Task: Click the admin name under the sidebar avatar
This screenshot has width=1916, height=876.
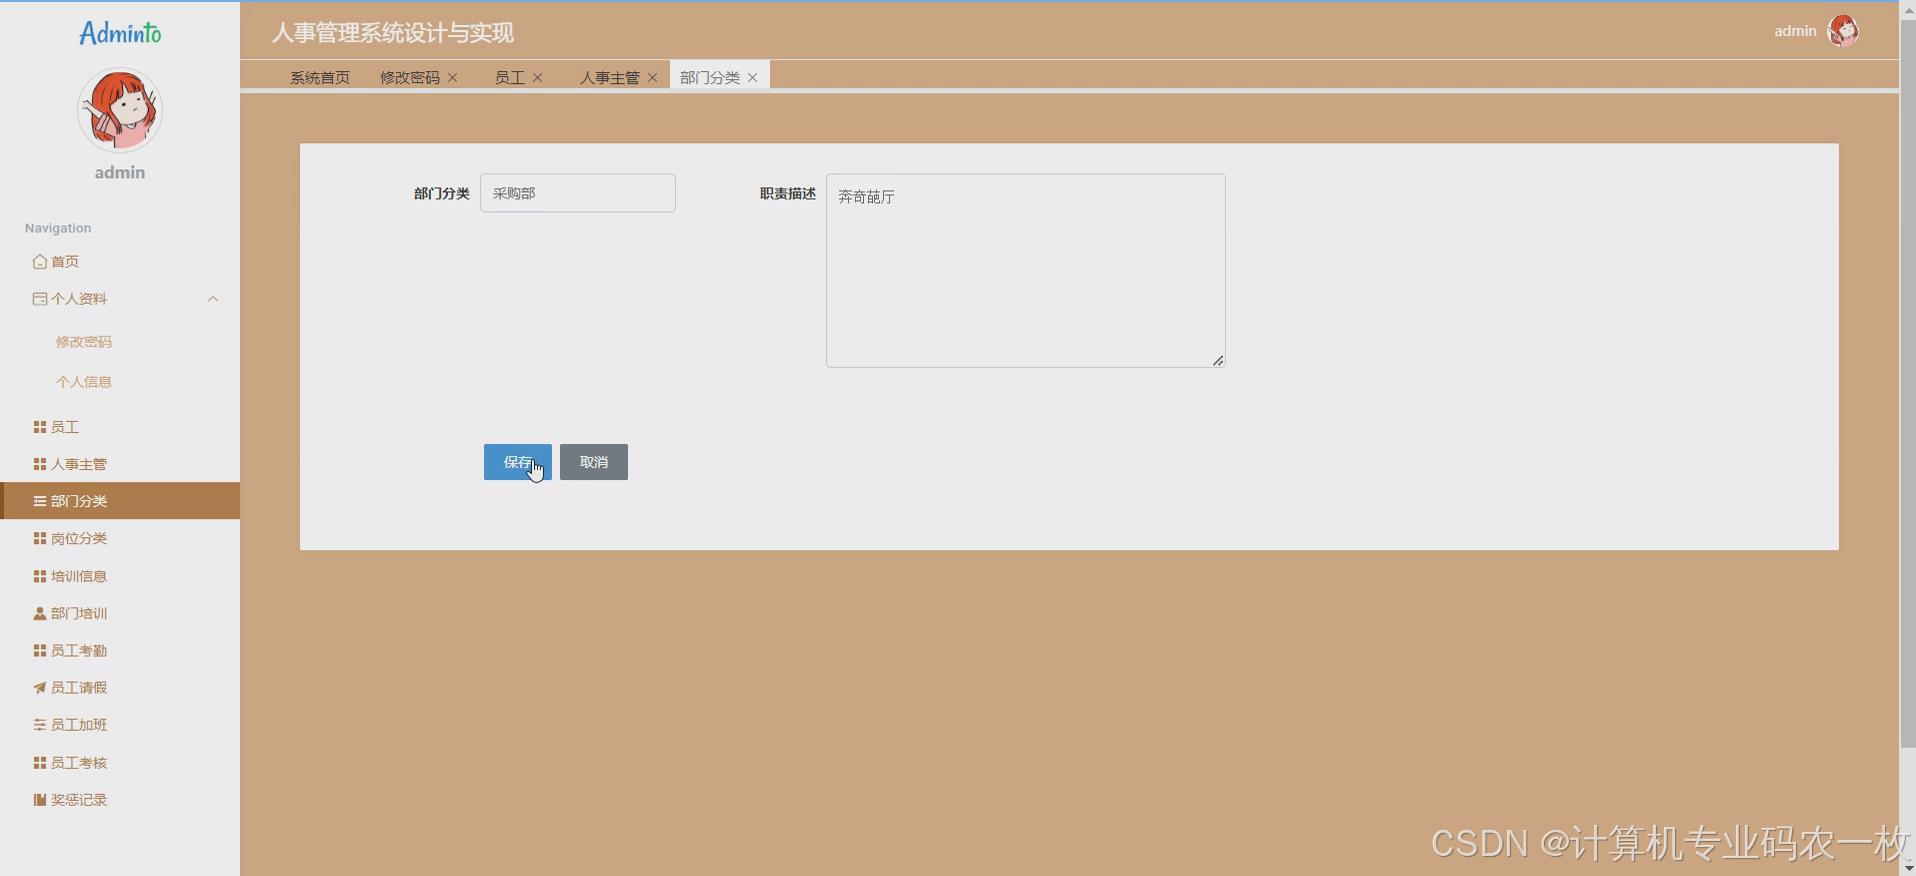Action: 120,172
